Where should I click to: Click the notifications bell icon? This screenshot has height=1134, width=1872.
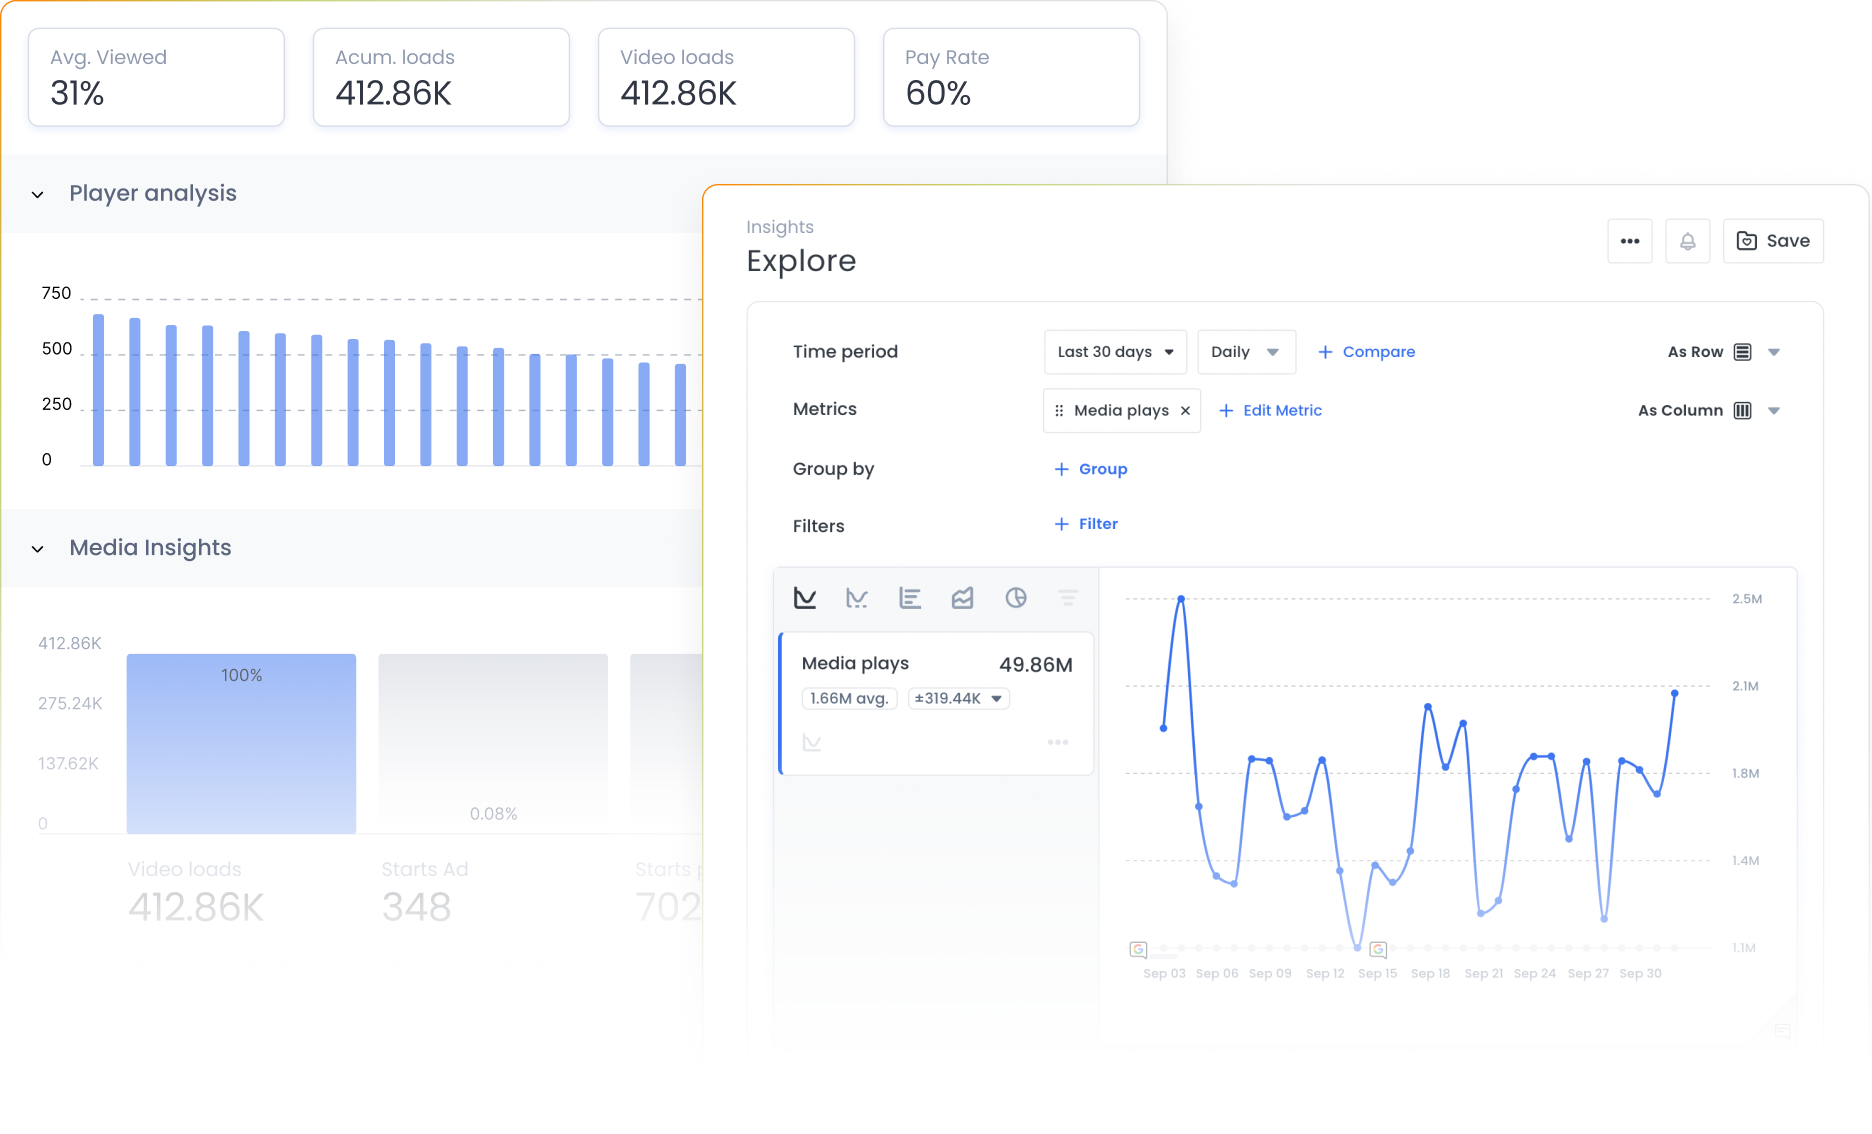click(x=1688, y=241)
